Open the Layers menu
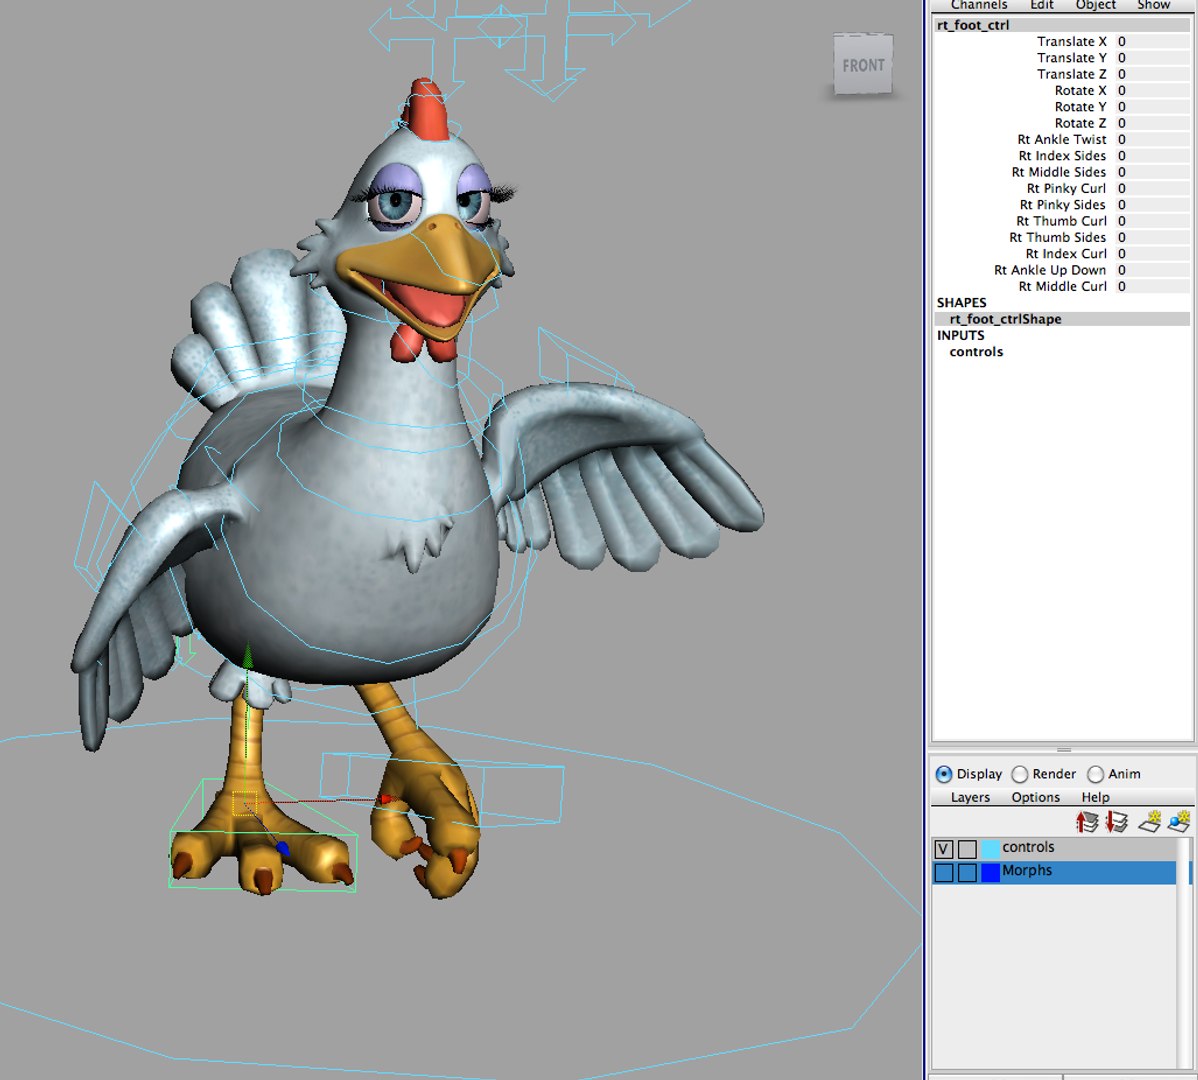Screen dimensions: 1198x1080 [970, 797]
